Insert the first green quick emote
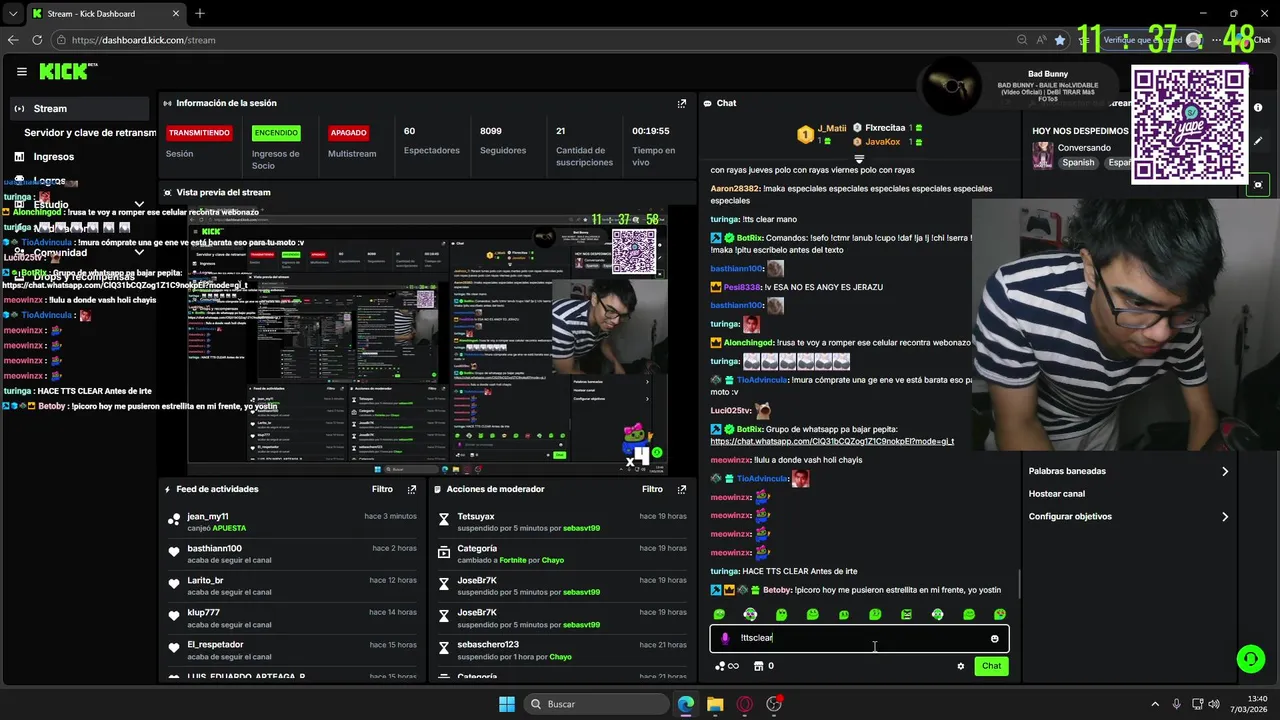Image resolution: width=1280 pixels, height=720 pixels. pos(719,614)
